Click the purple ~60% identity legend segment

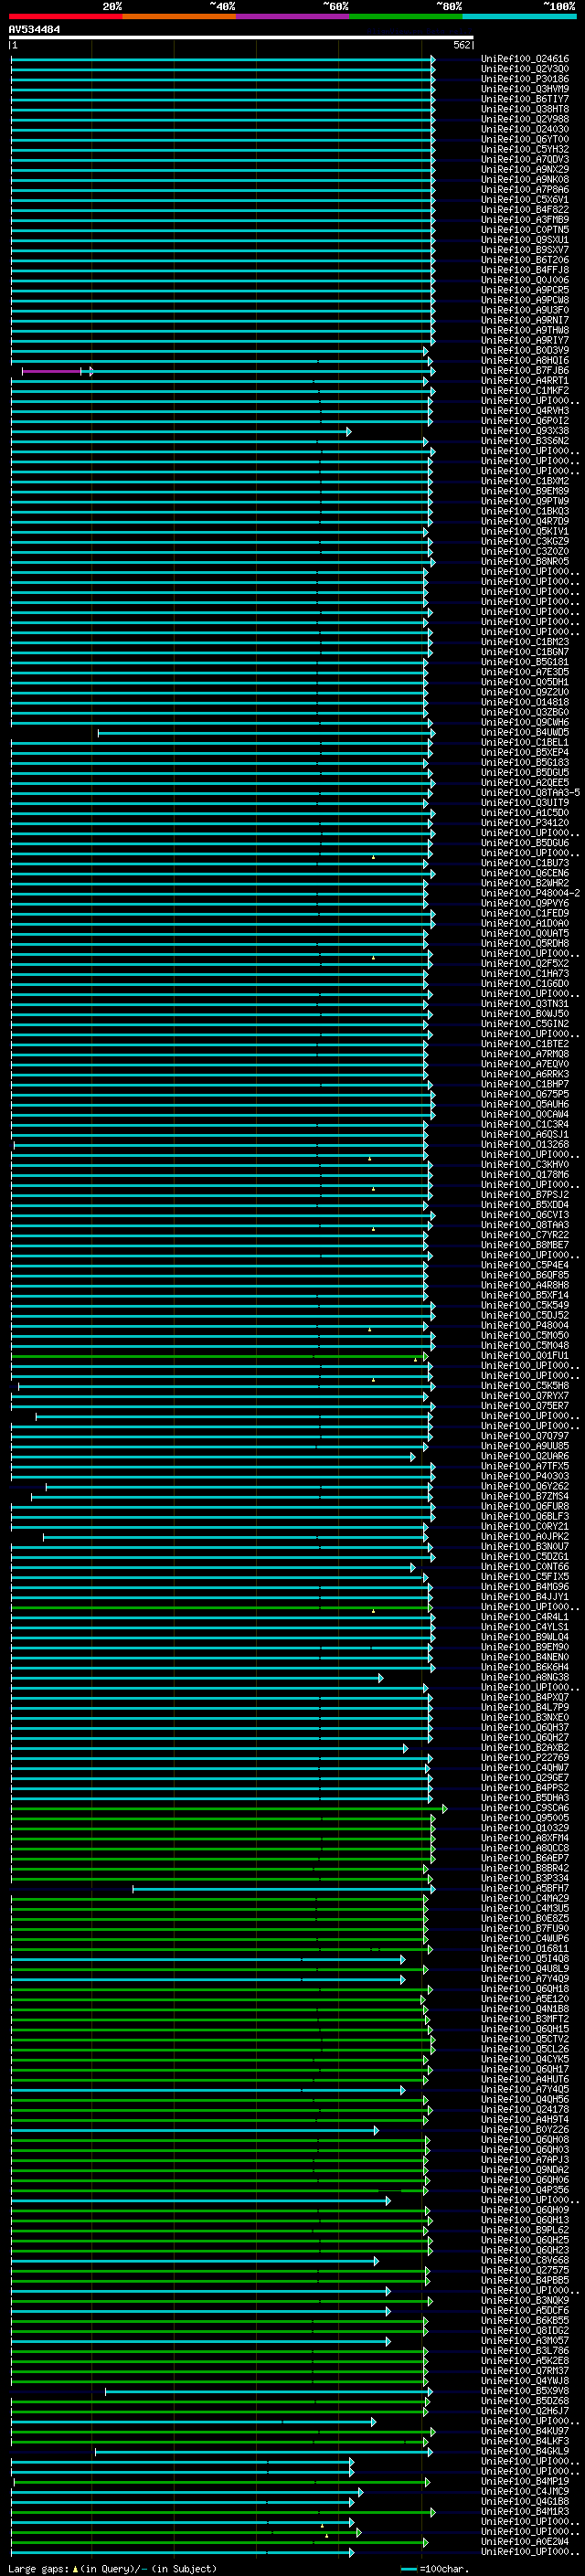(x=293, y=17)
